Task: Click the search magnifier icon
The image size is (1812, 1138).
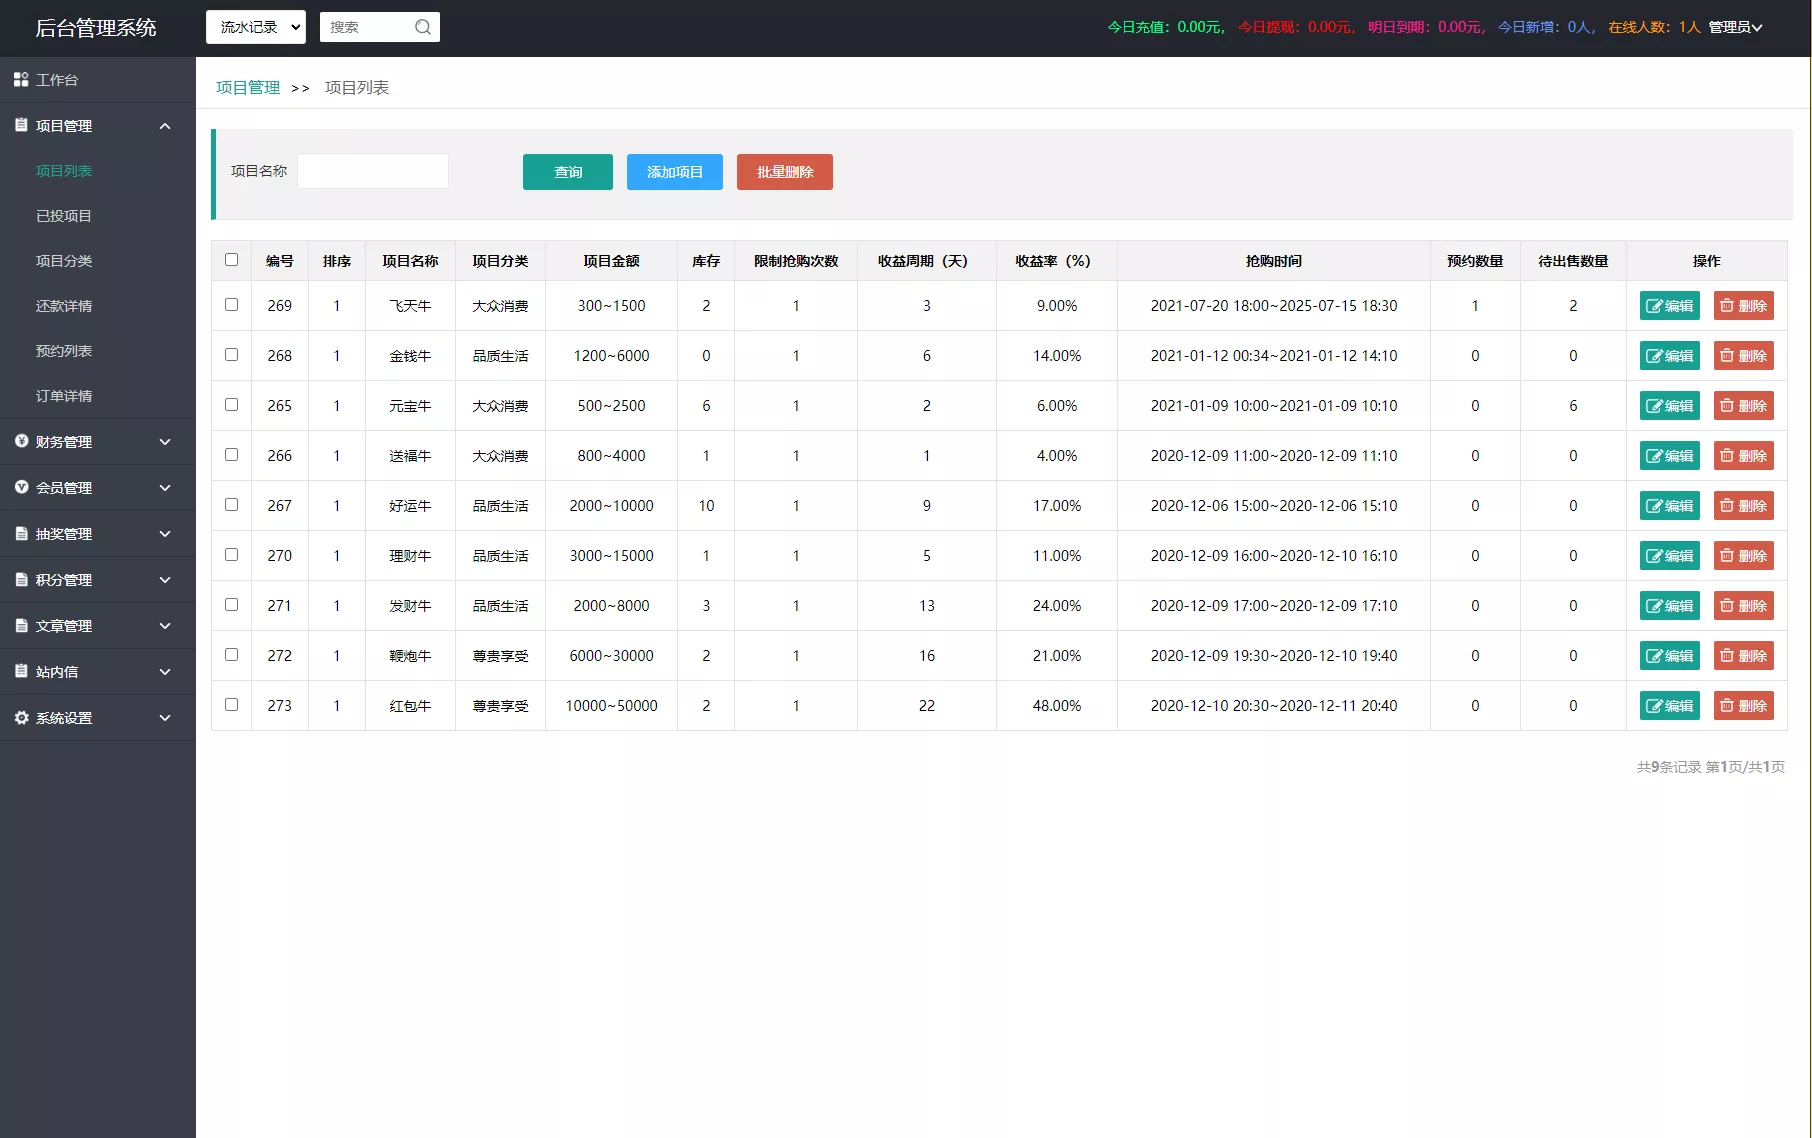Action: point(423,27)
